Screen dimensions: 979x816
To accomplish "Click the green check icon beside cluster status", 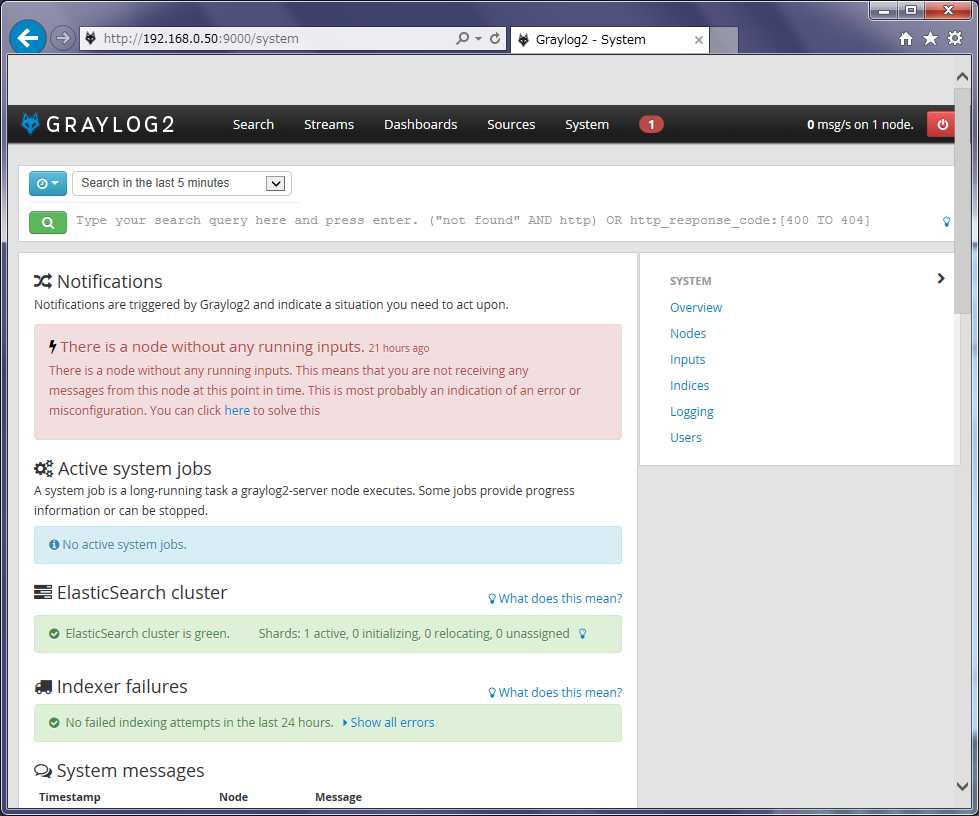I will (x=54, y=634).
